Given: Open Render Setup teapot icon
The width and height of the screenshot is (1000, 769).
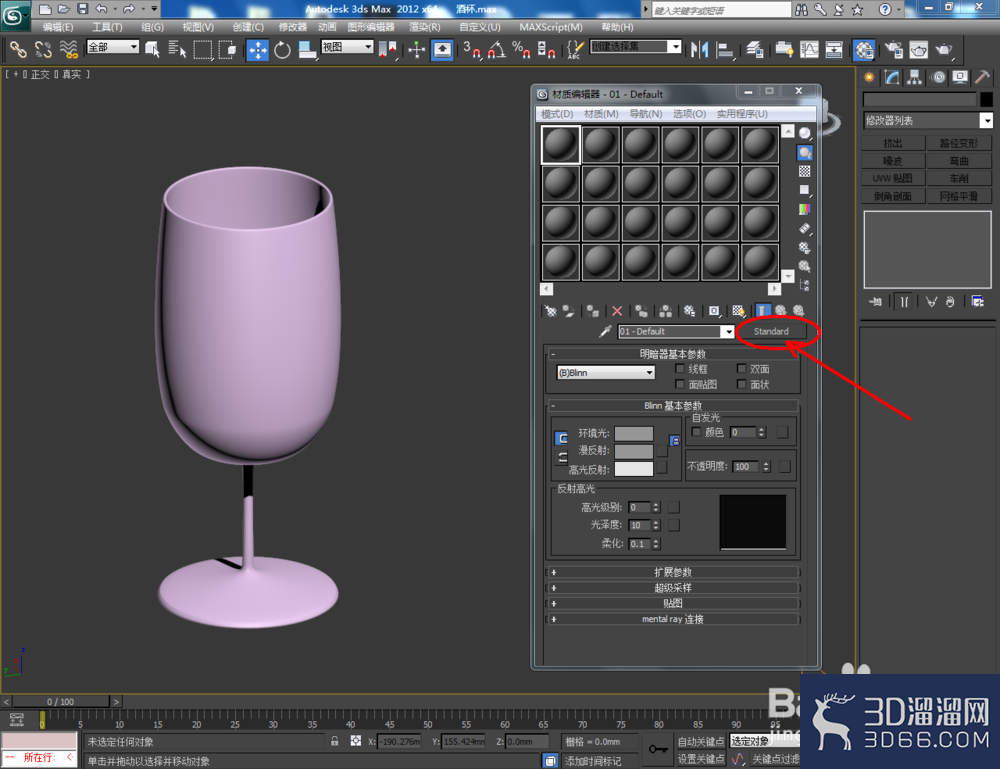Looking at the screenshot, I should tap(894, 50).
